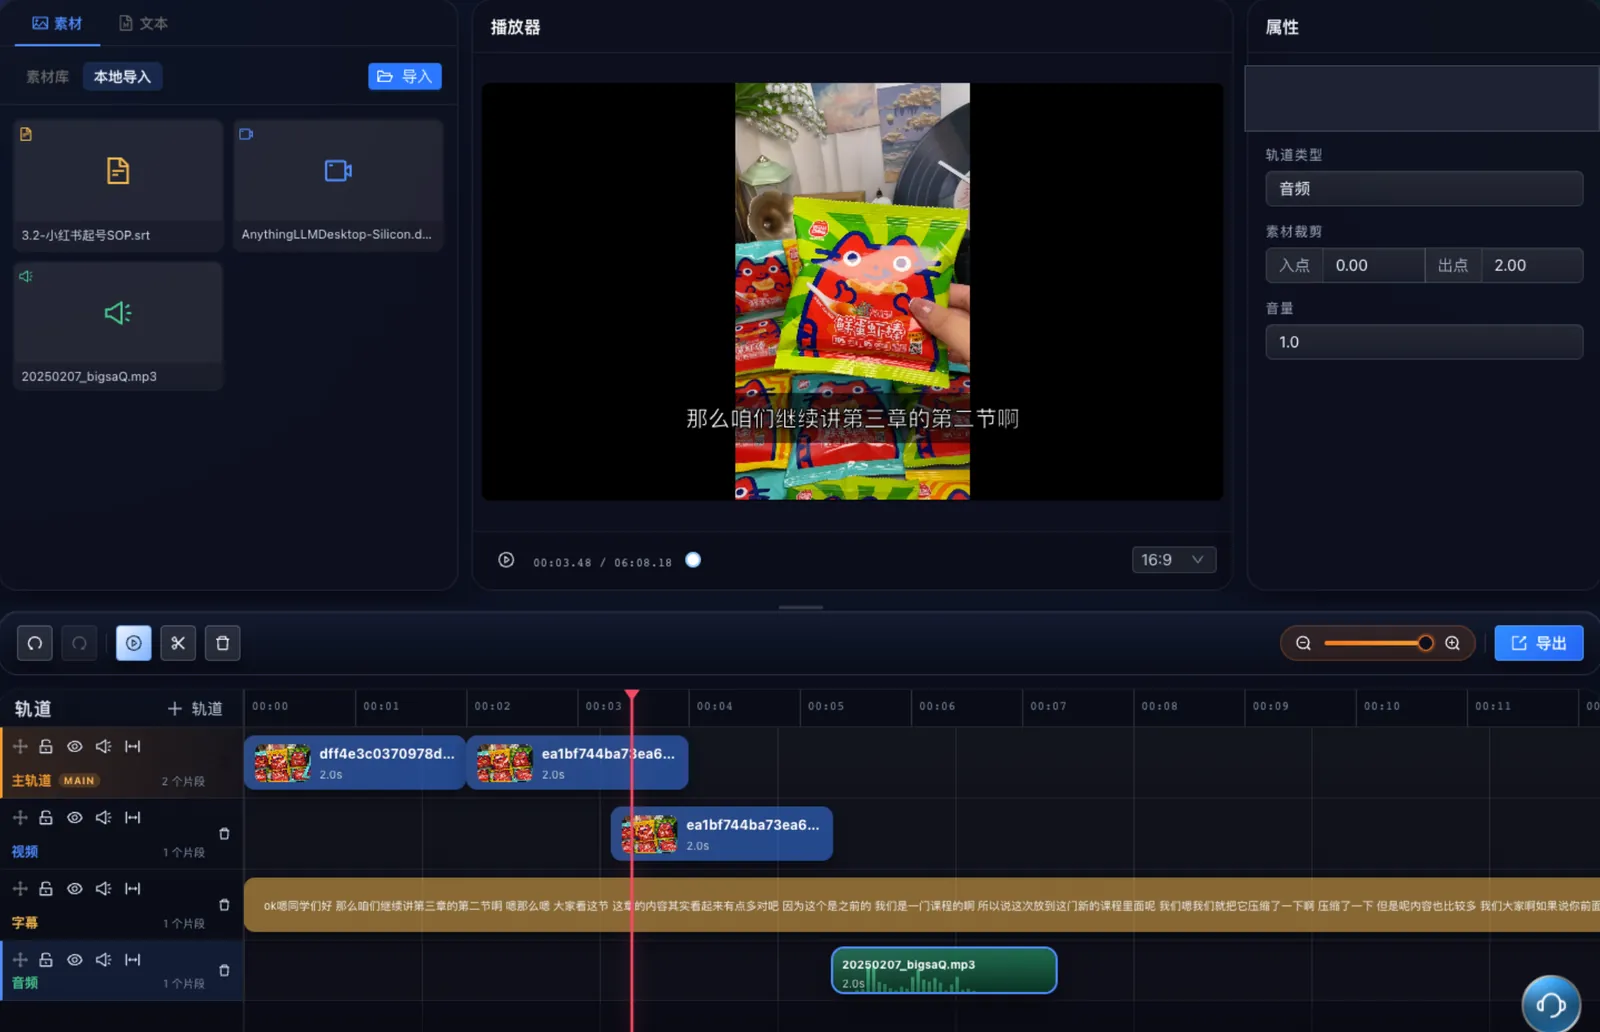Click the move handle on 音频 track

(x=20, y=959)
